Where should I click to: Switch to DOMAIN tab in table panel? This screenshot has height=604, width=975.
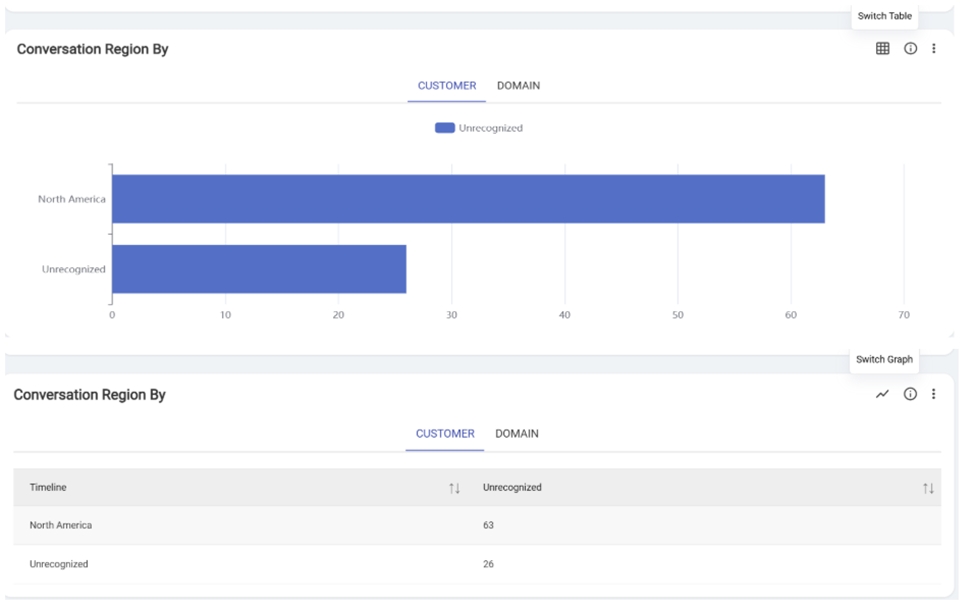pyautogui.click(x=517, y=434)
